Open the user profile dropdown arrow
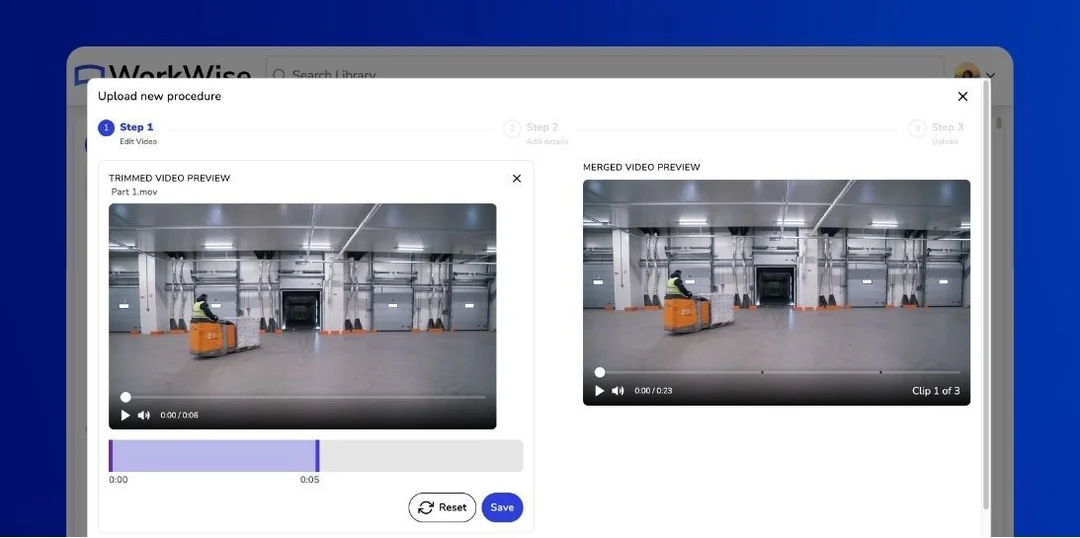This screenshot has width=1080, height=538. [x=990, y=76]
